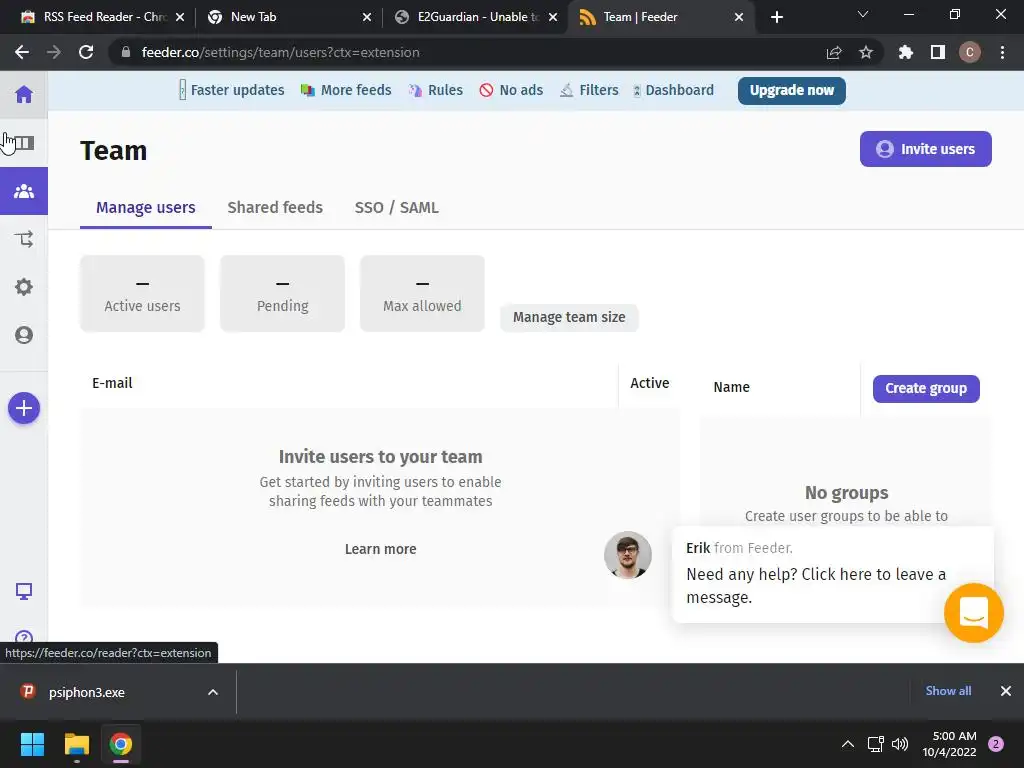This screenshot has height=768, width=1024.
Task: Open the volume speaker tray icon
Action: point(900,744)
